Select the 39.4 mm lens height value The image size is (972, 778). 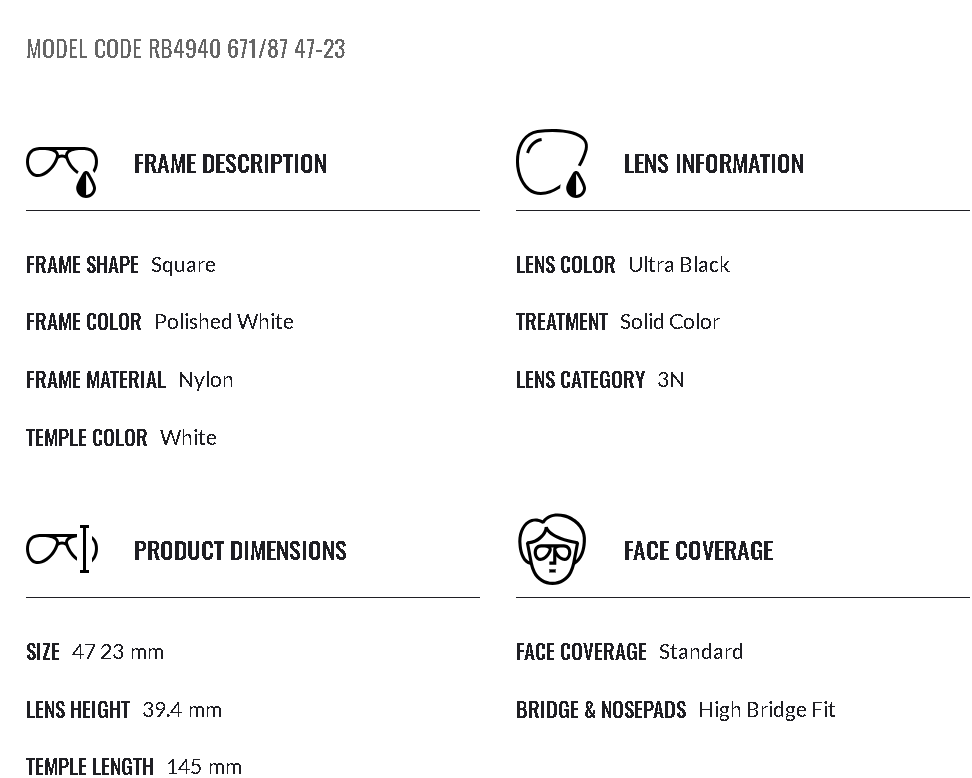click(182, 710)
